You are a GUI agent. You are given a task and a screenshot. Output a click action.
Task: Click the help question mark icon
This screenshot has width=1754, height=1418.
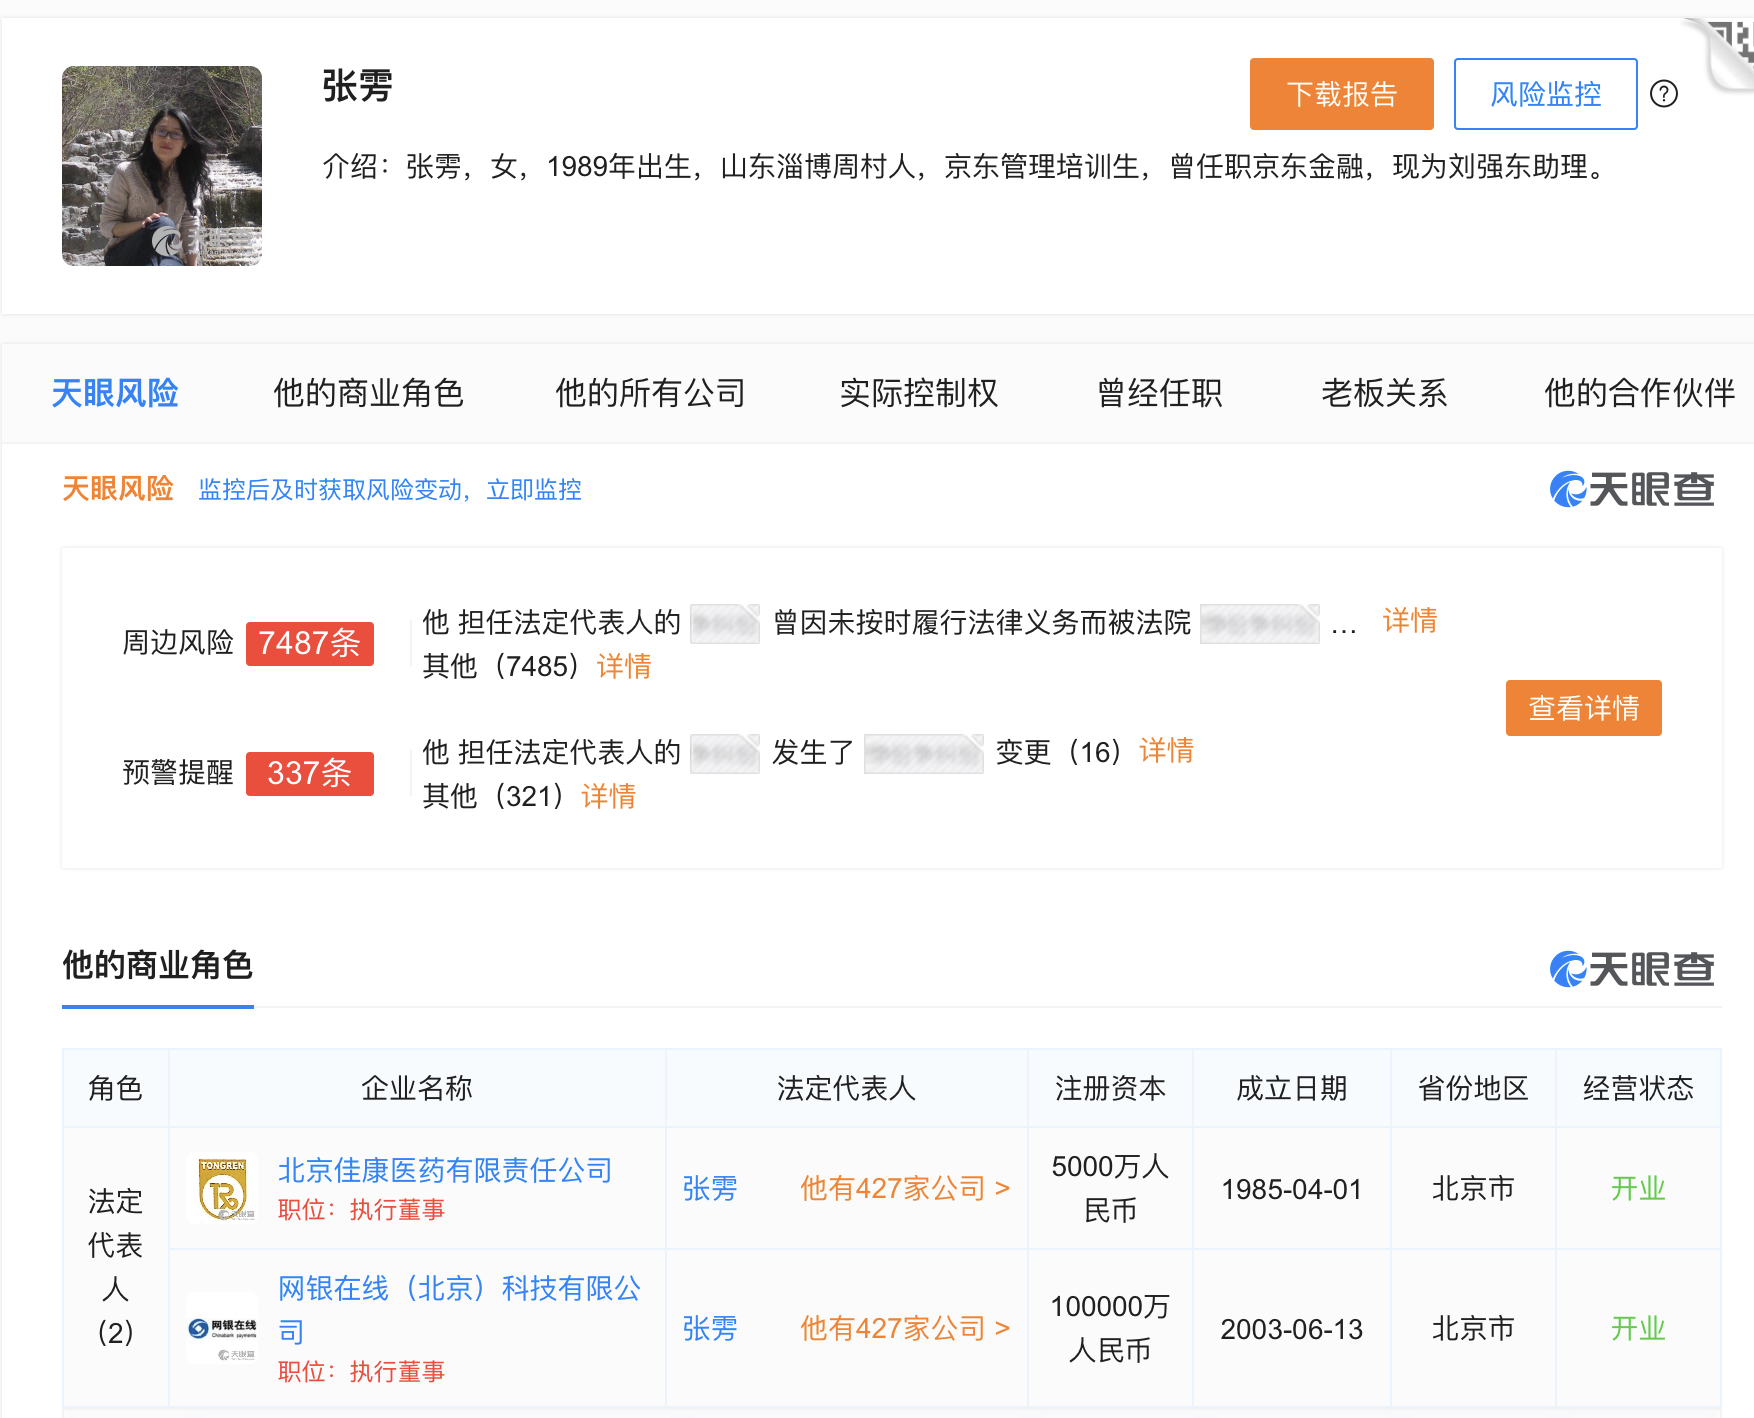[x=1664, y=94]
